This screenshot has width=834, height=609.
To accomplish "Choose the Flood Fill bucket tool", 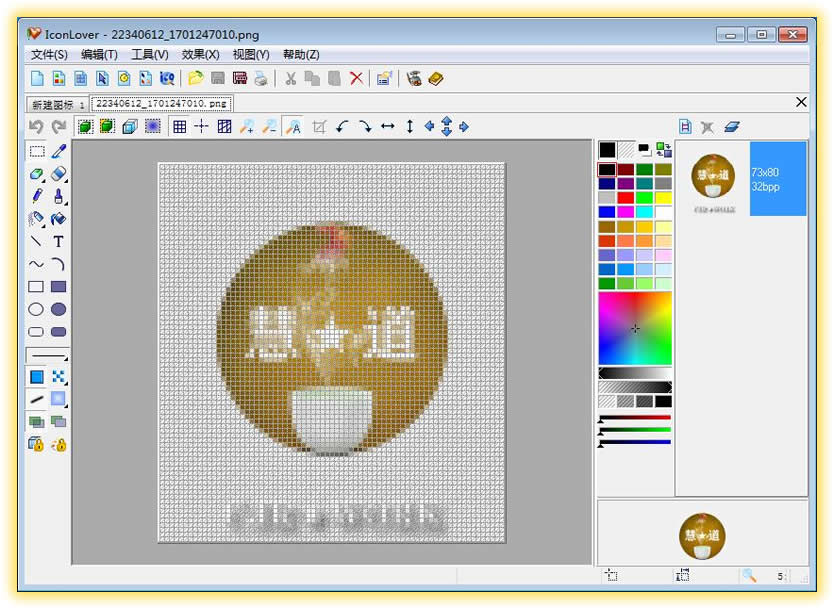I will [59, 219].
